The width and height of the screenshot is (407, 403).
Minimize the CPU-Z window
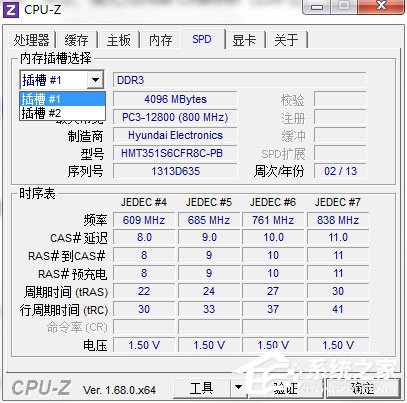[x=317, y=6]
